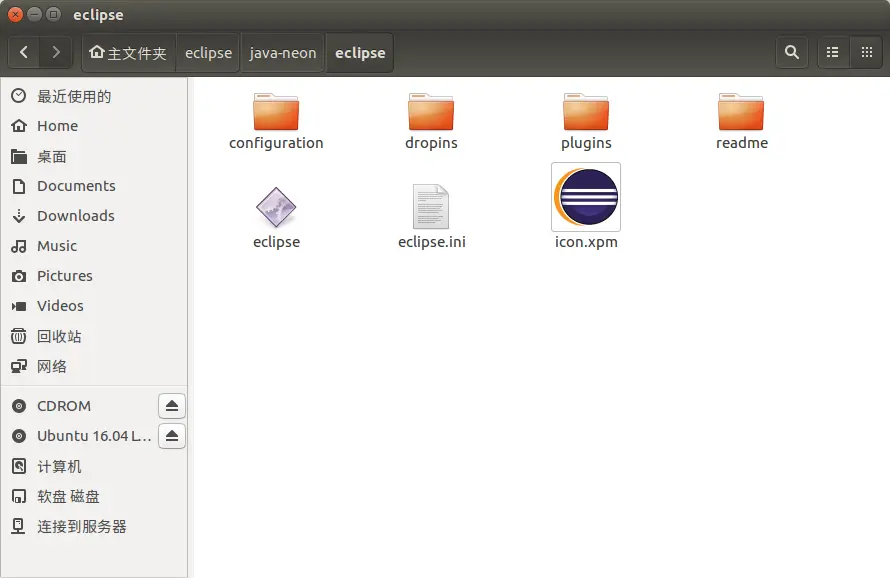Viewport: 890px width, 578px height.
Task: Click the search magnifier icon
Action: 792,53
